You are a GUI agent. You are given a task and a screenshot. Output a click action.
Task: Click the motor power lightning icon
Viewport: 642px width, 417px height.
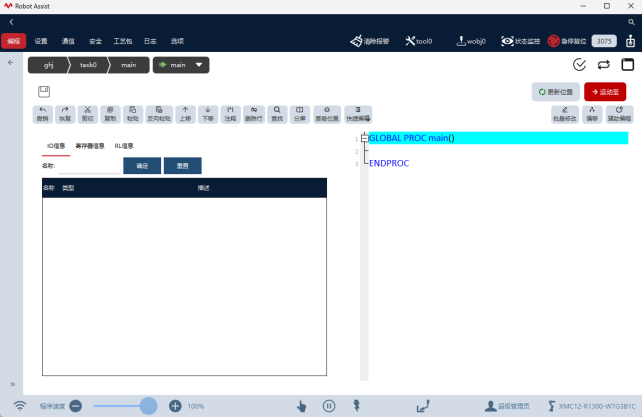coord(357,406)
